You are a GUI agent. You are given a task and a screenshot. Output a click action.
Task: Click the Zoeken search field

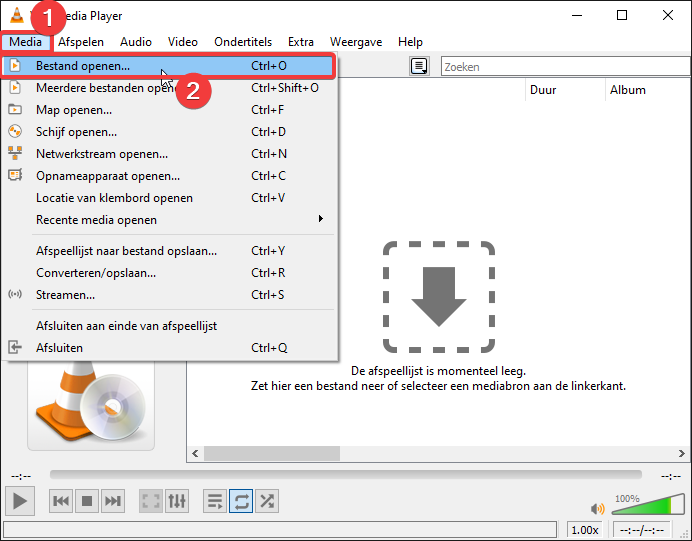[x=566, y=67]
